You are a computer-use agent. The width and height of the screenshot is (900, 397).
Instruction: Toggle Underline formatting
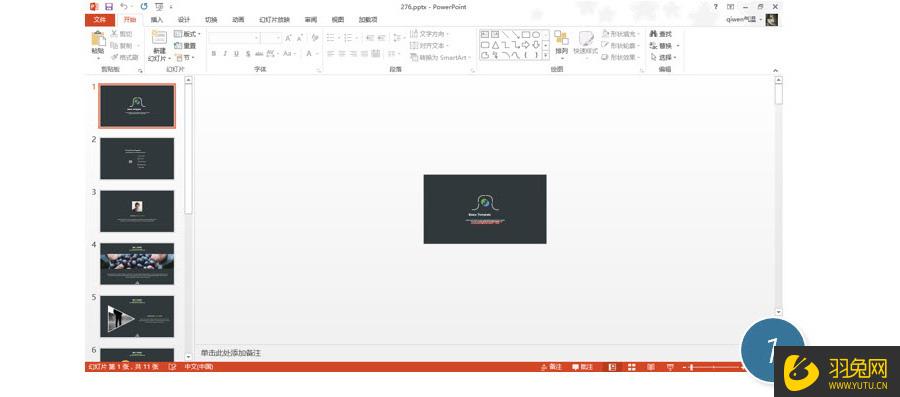tap(236, 54)
